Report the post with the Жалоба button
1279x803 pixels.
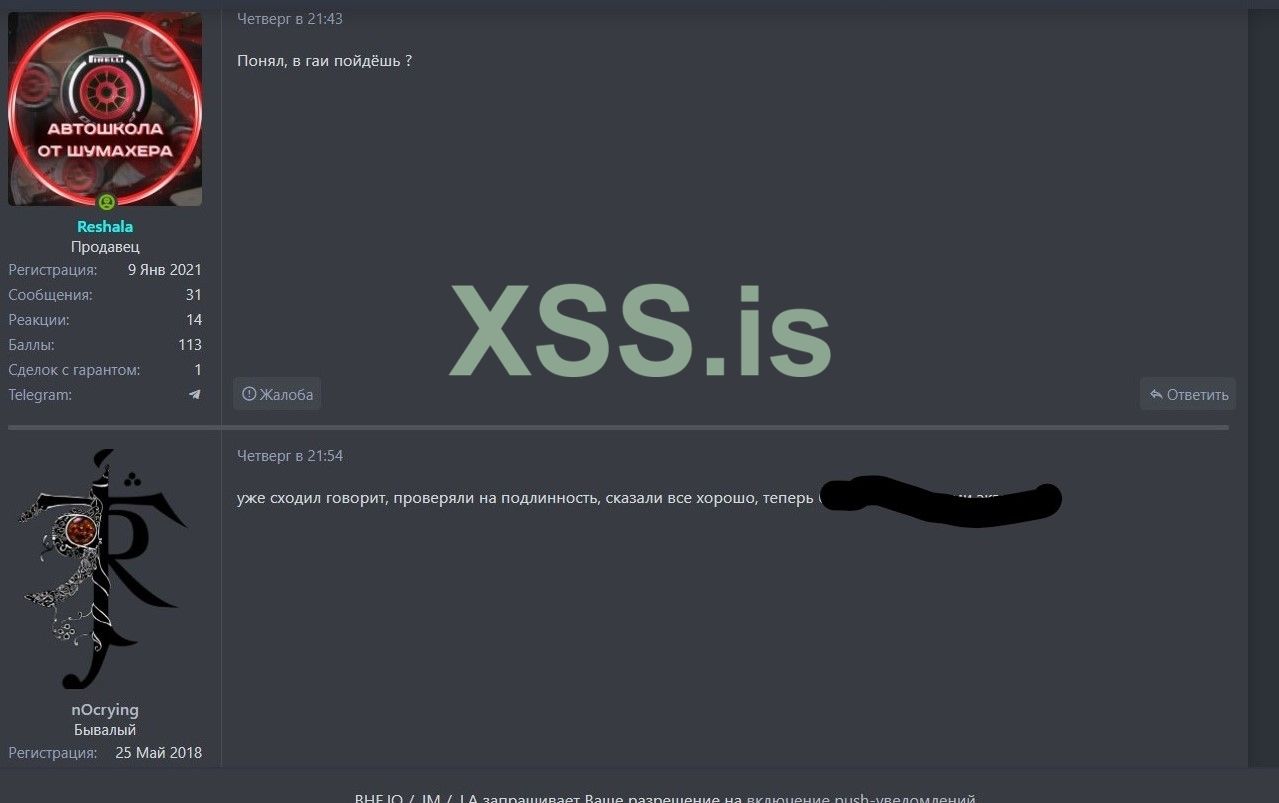[277, 394]
